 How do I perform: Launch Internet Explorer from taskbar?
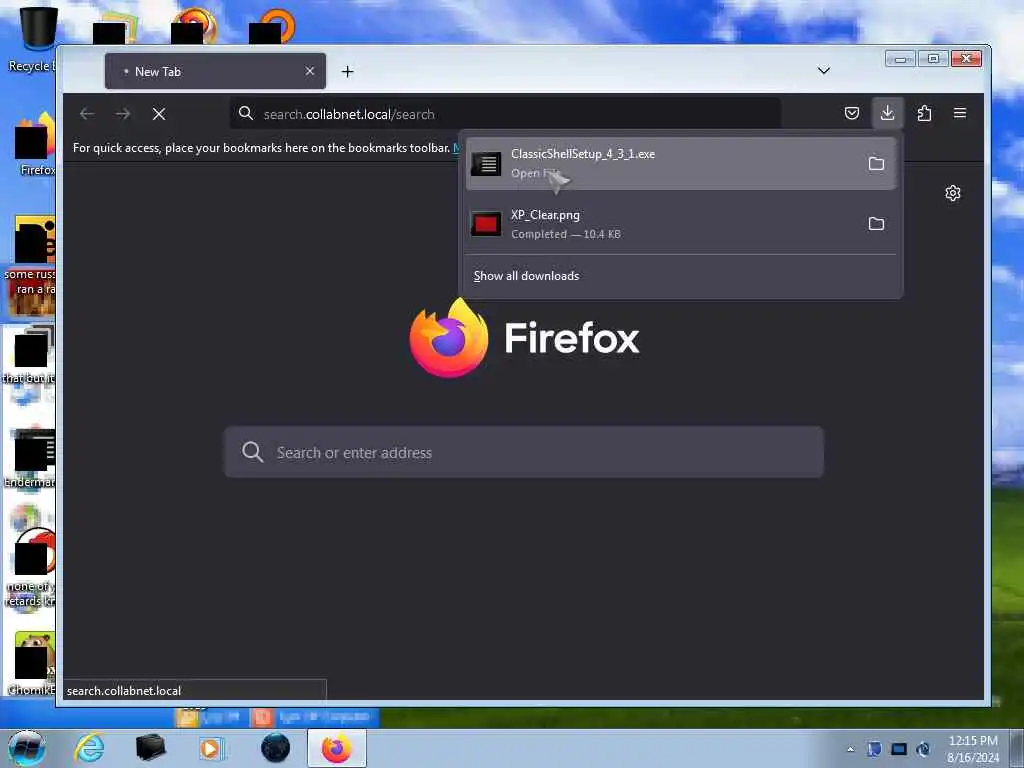click(x=89, y=748)
